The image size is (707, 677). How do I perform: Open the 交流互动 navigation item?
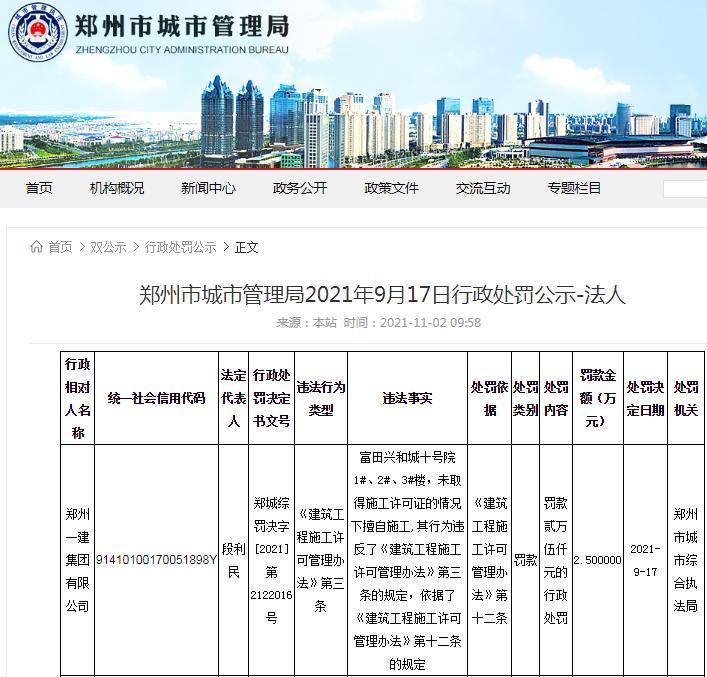[x=483, y=188]
